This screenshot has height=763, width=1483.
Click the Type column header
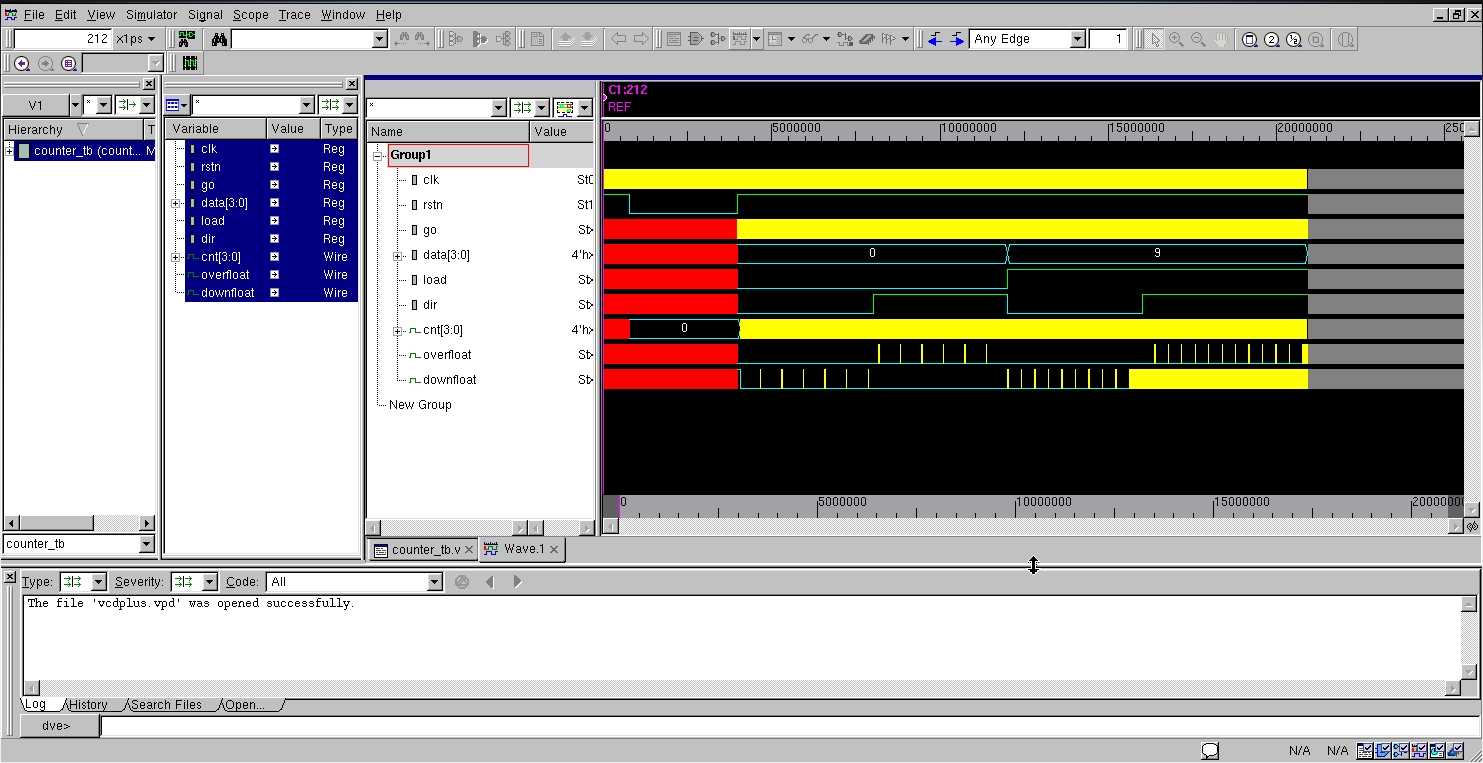[338, 129]
